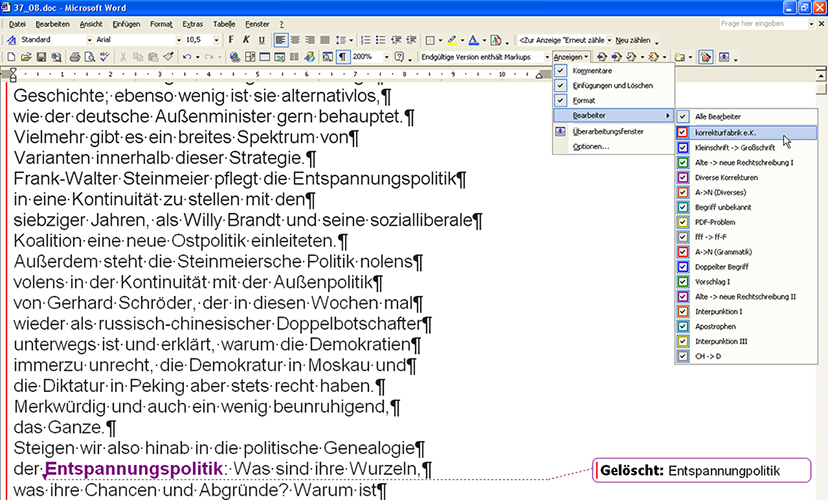Viewport: 828px width, 500px height.
Task: Click the highlight color marker
Action: pyautogui.click(x=451, y=40)
